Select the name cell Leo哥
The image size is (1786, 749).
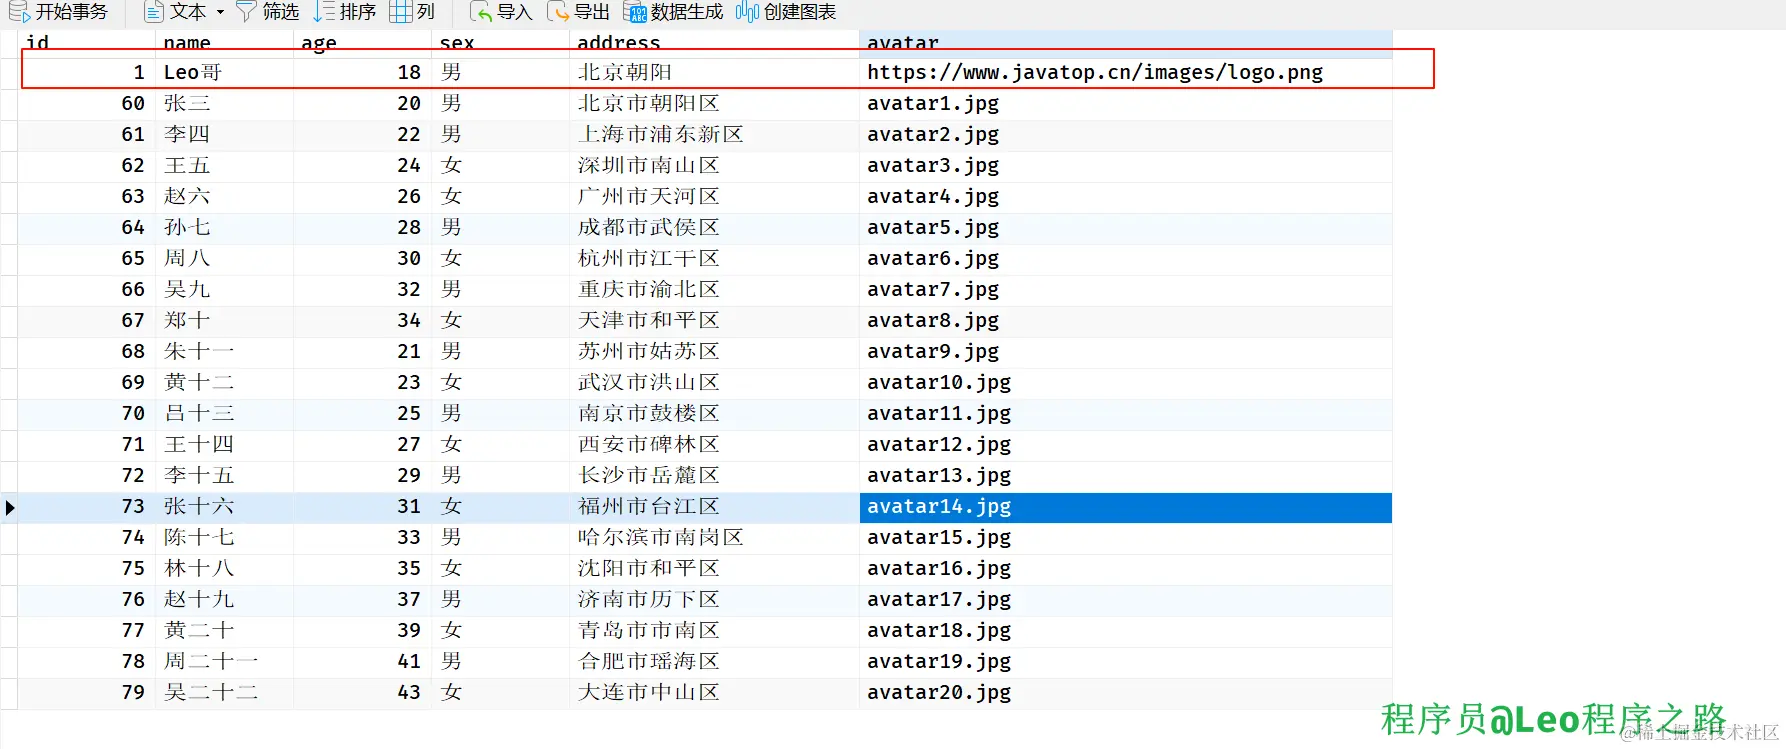coord(224,72)
